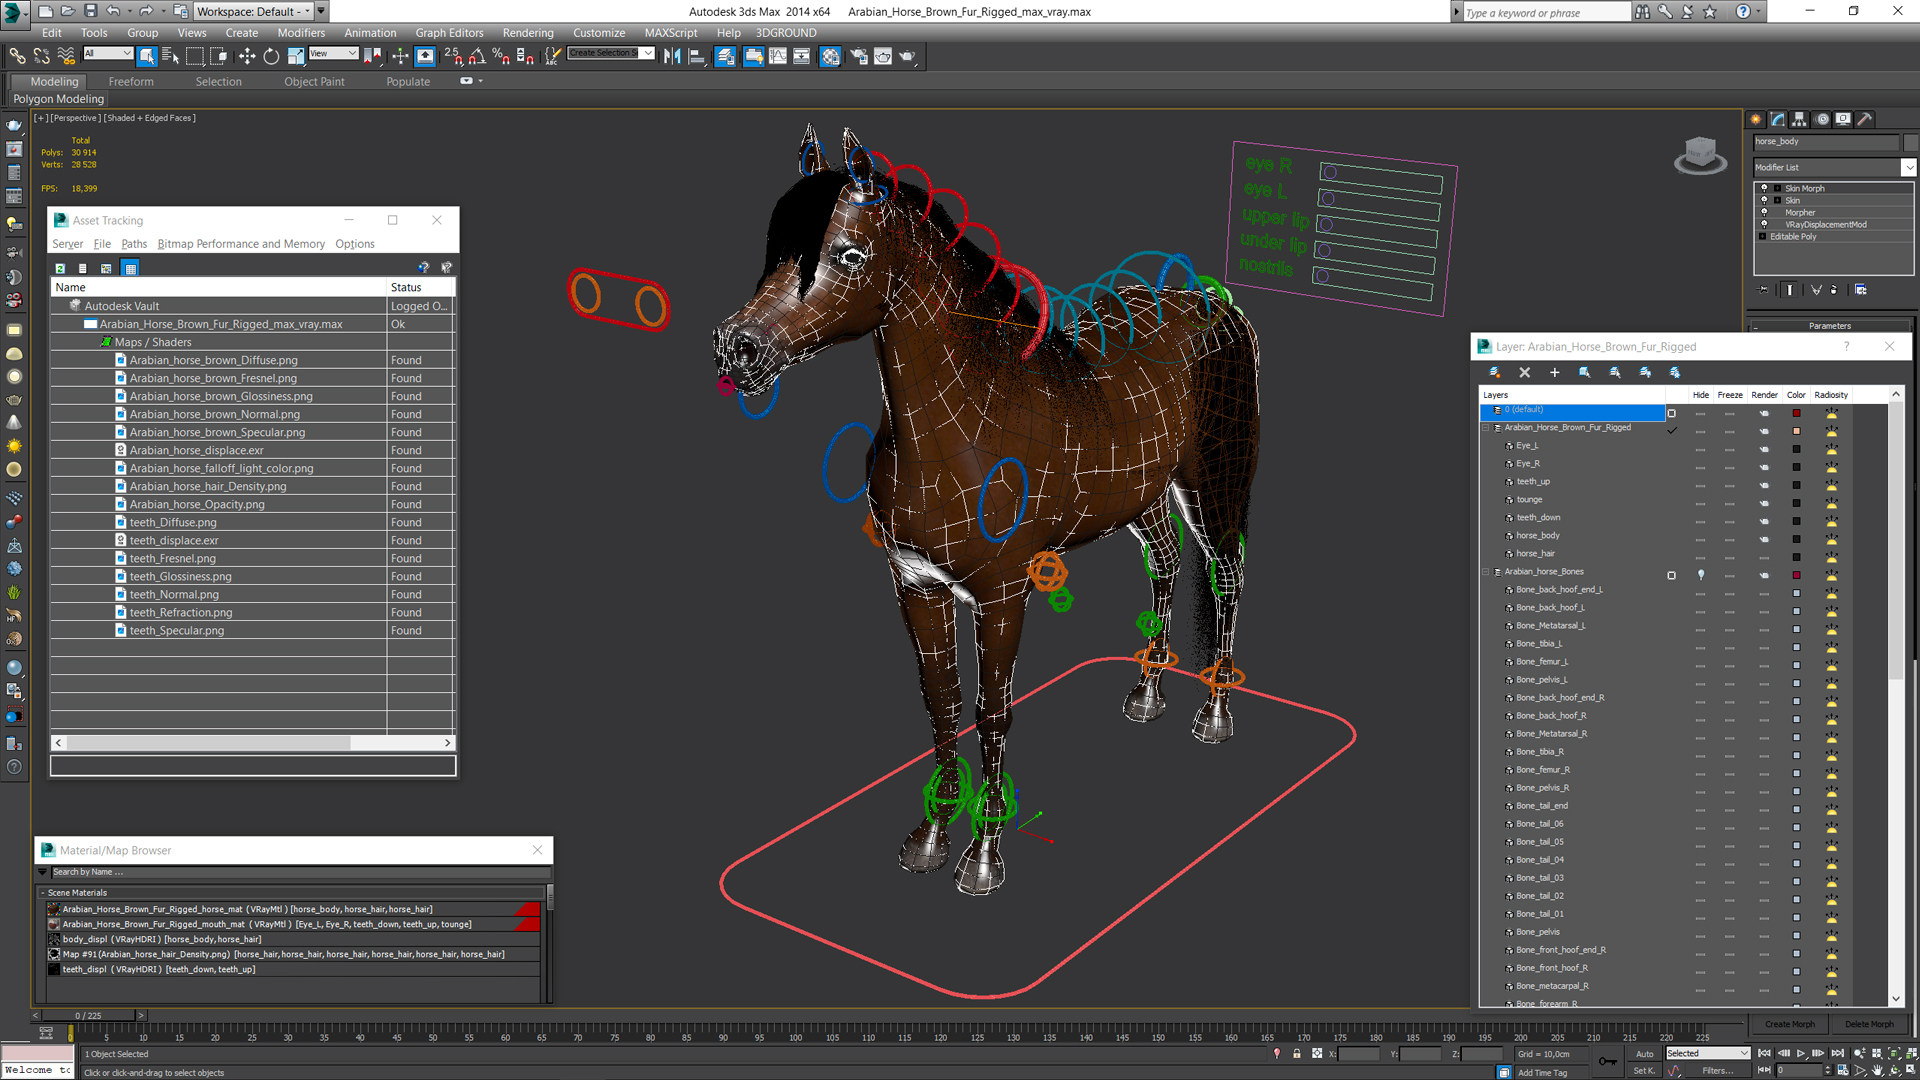Toggle Render for horse_body layer row

(1764, 538)
